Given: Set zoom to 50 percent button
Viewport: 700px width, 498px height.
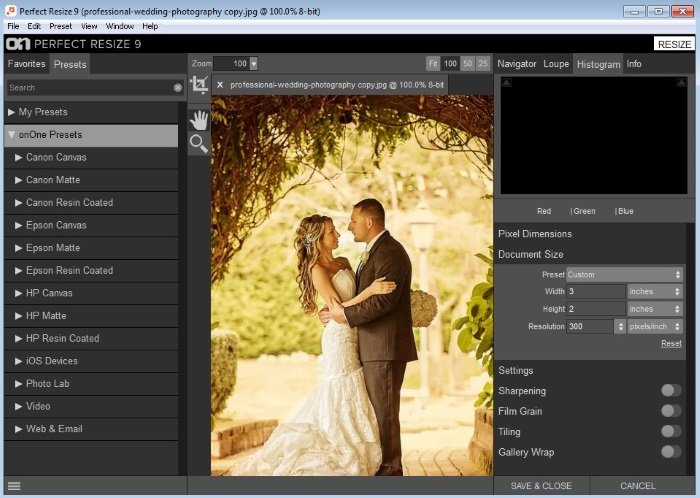Looking at the screenshot, I should click(467, 63).
